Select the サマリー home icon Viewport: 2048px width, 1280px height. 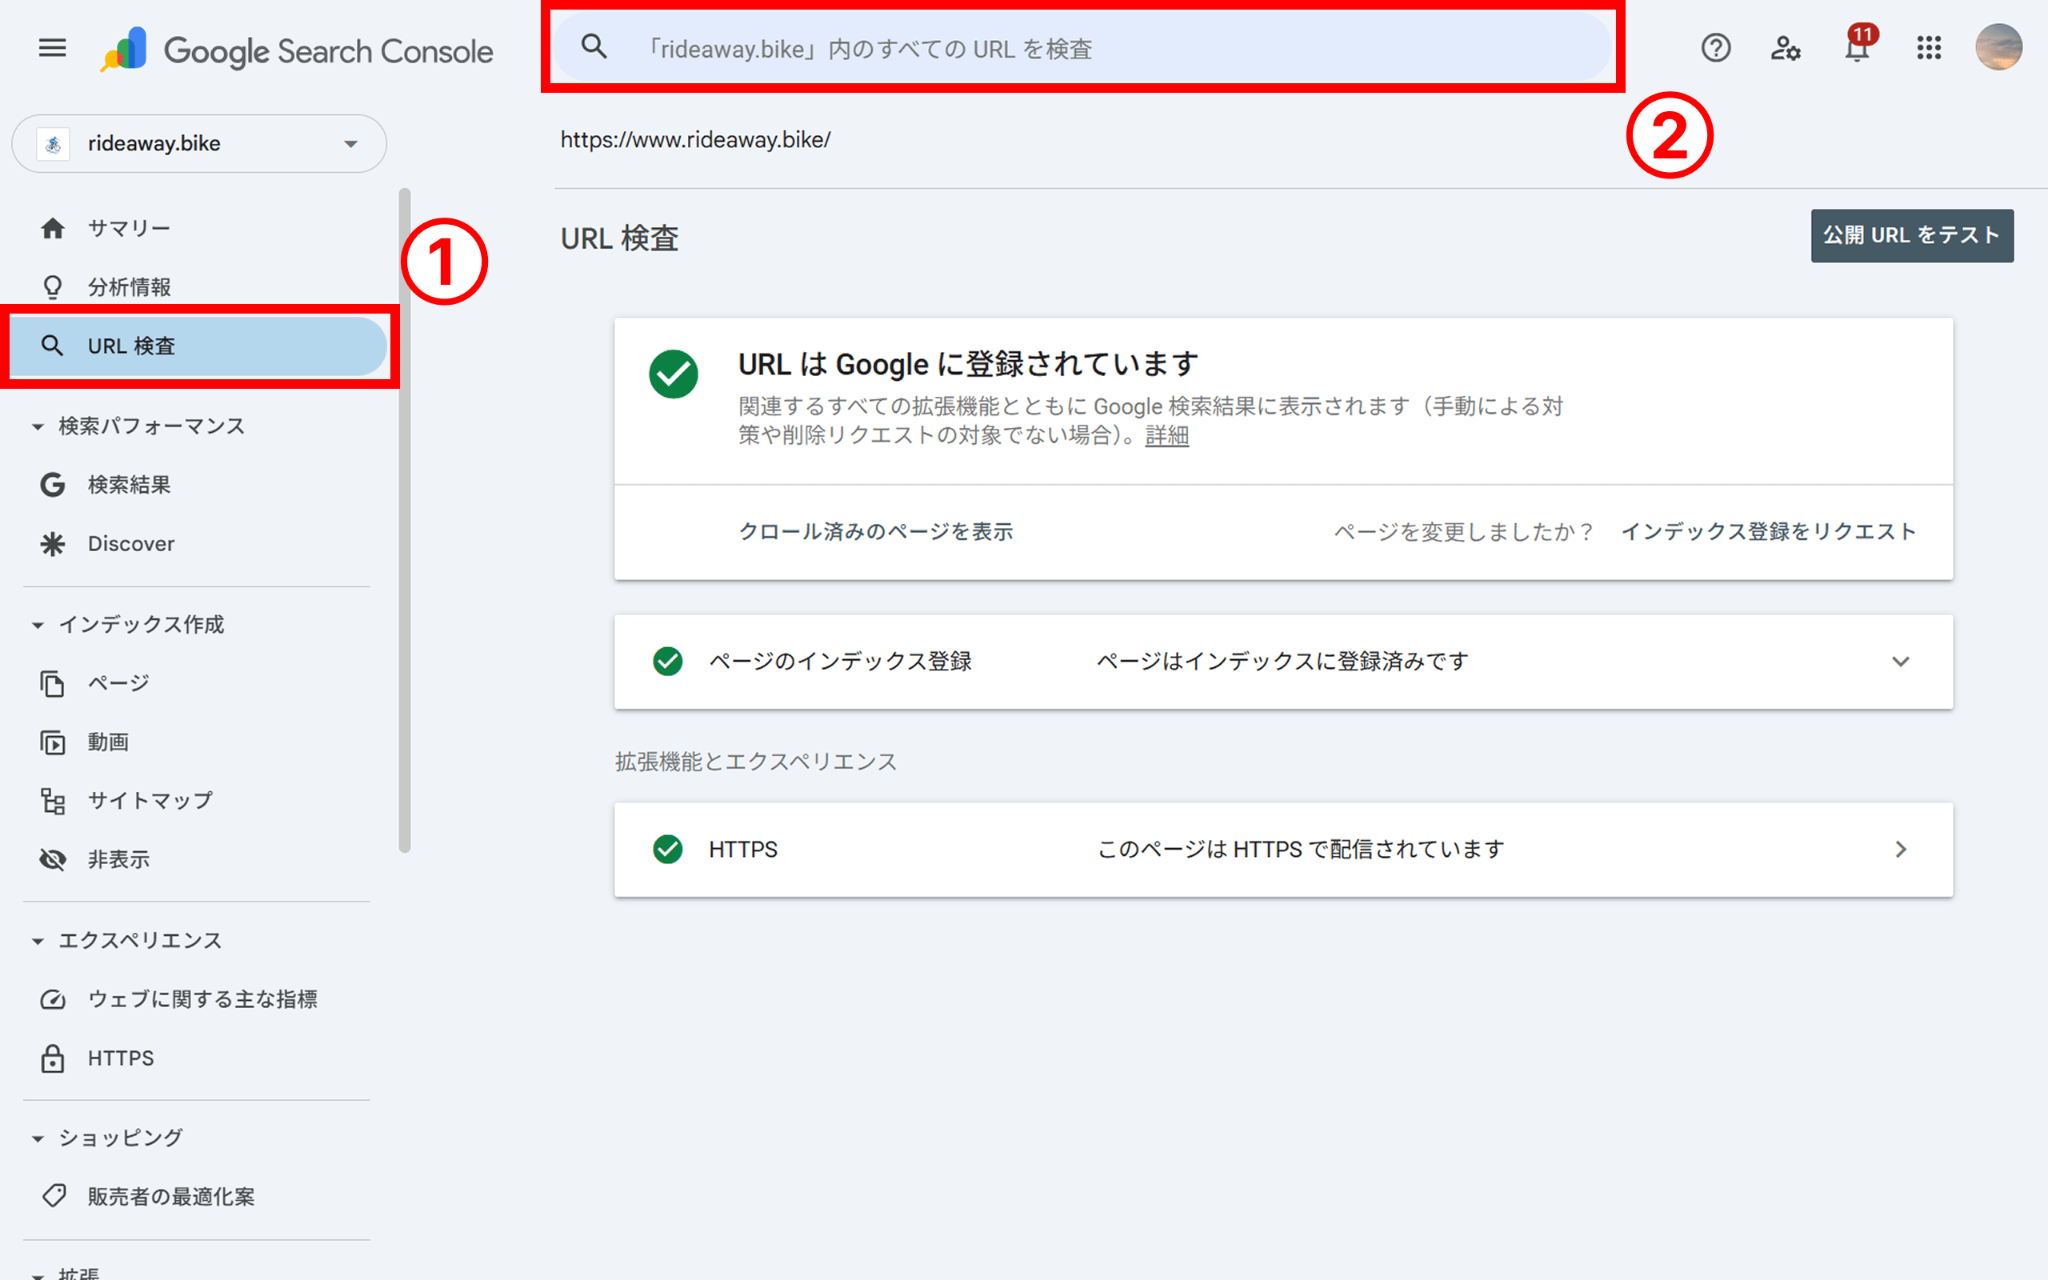click(52, 228)
